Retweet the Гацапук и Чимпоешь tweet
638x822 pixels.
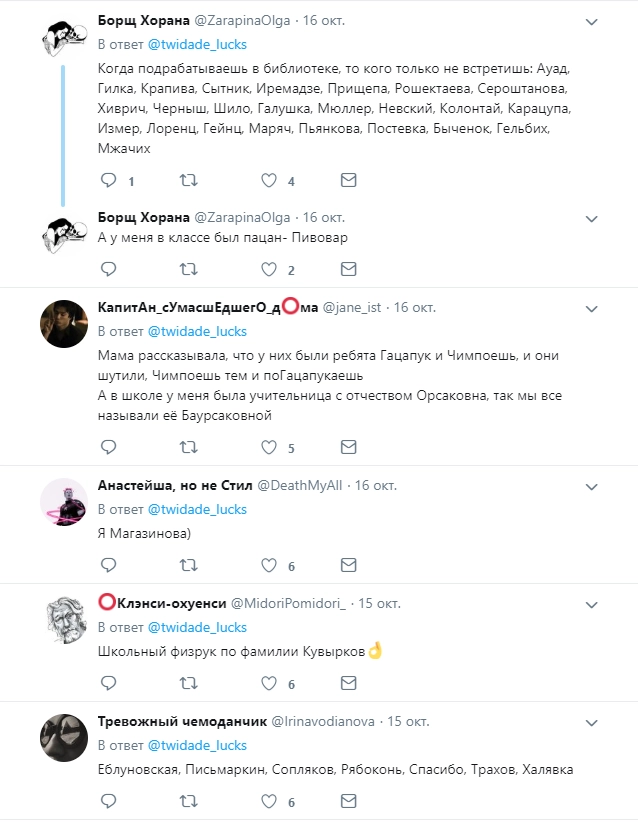tap(187, 447)
